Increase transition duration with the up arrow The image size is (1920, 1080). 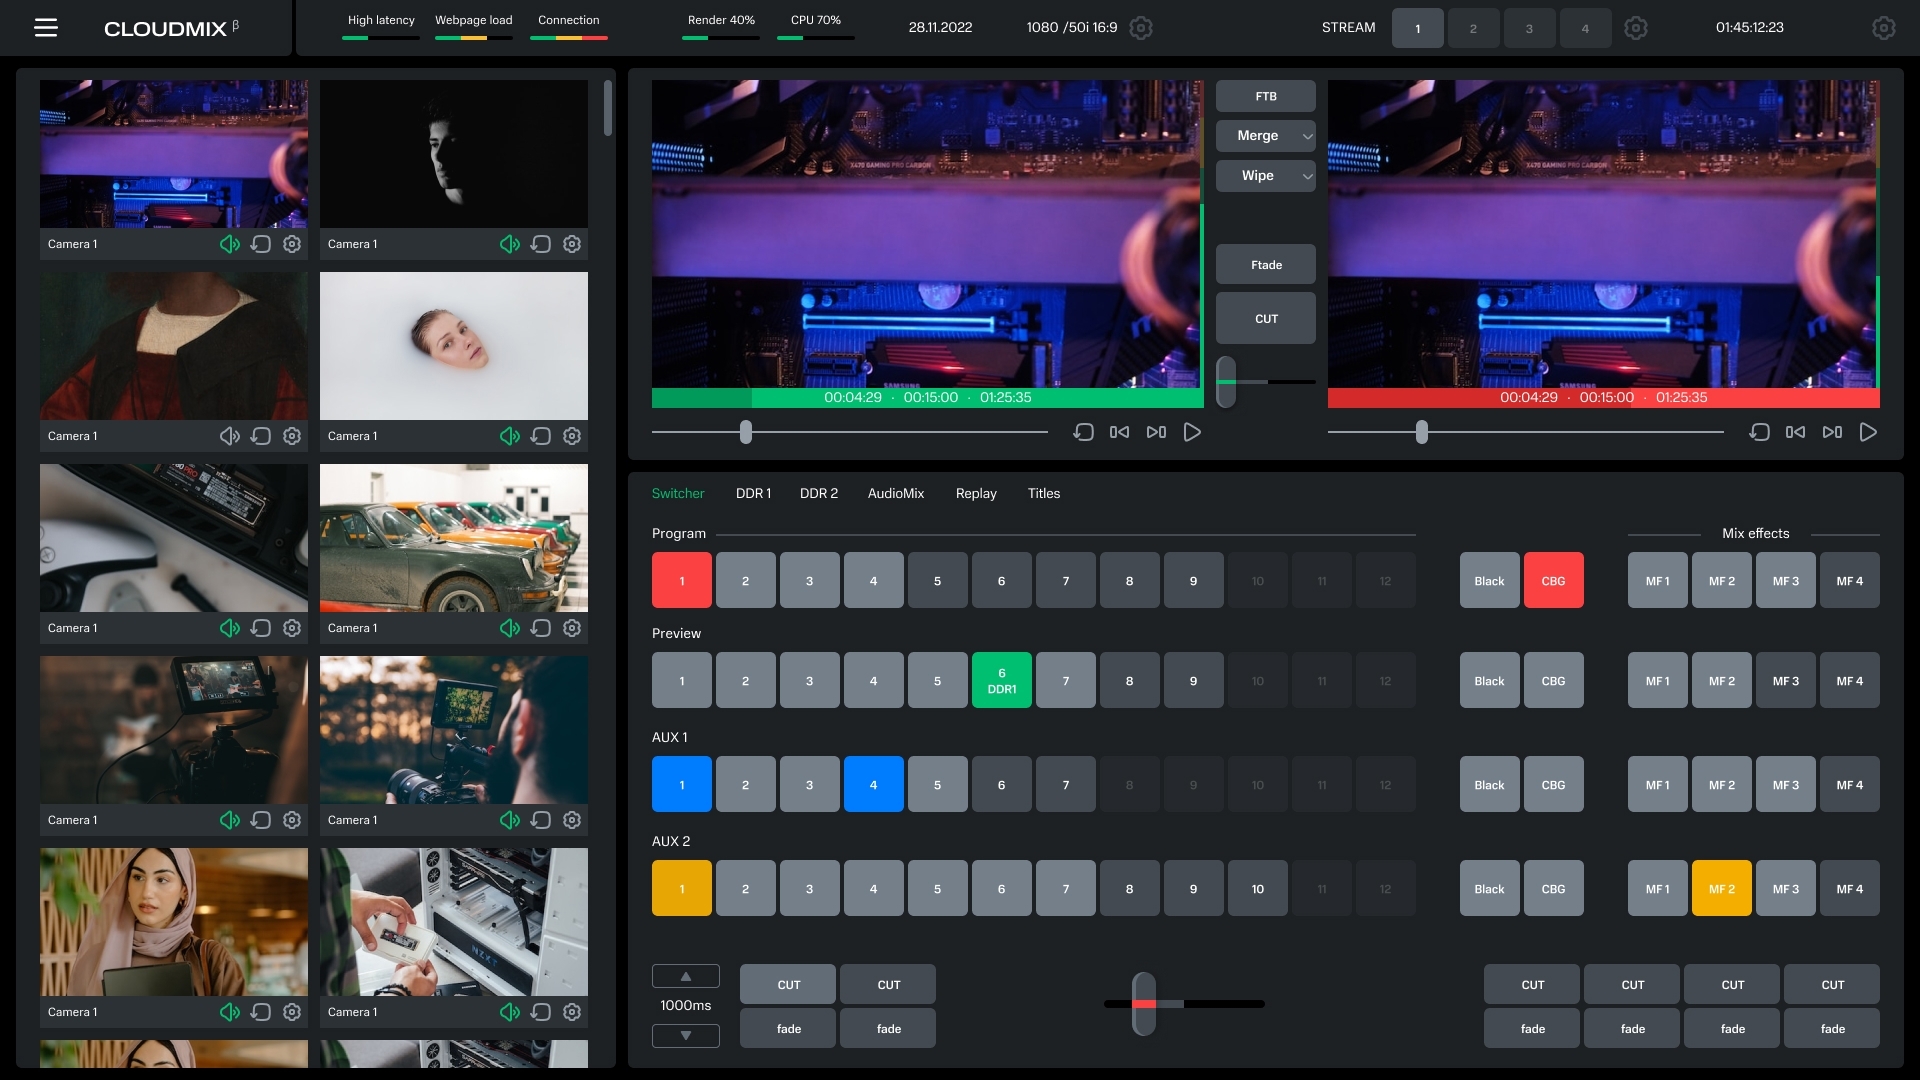(685, 976)
